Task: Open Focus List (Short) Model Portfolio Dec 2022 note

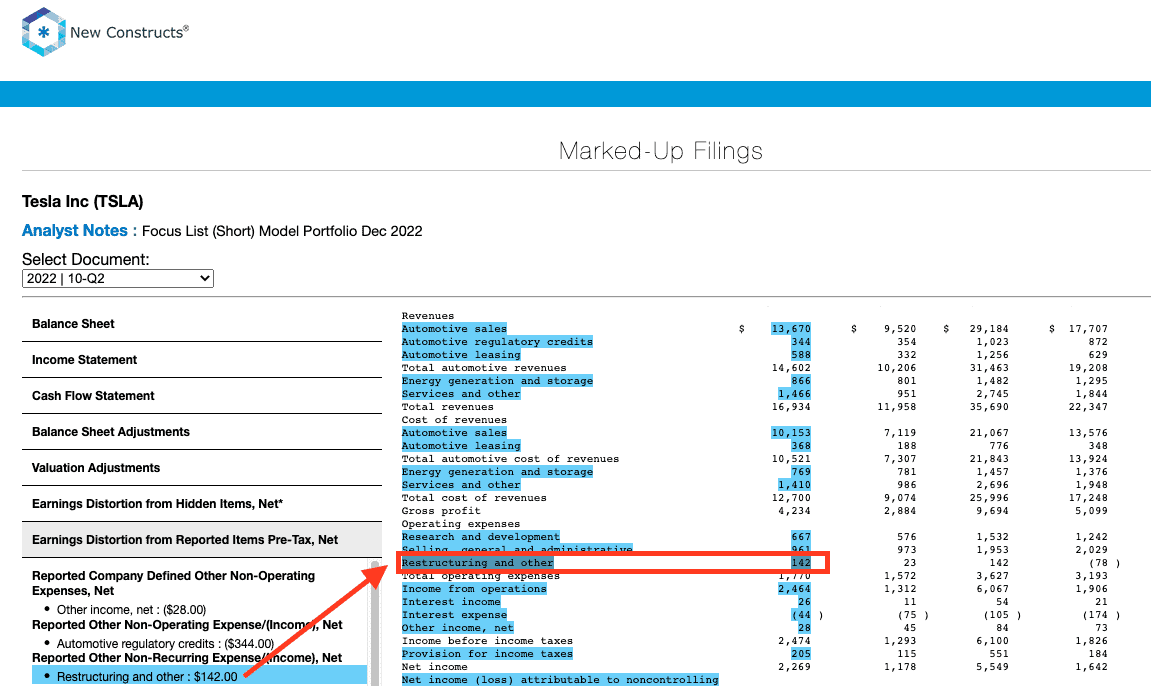Action: click(282, 231)
